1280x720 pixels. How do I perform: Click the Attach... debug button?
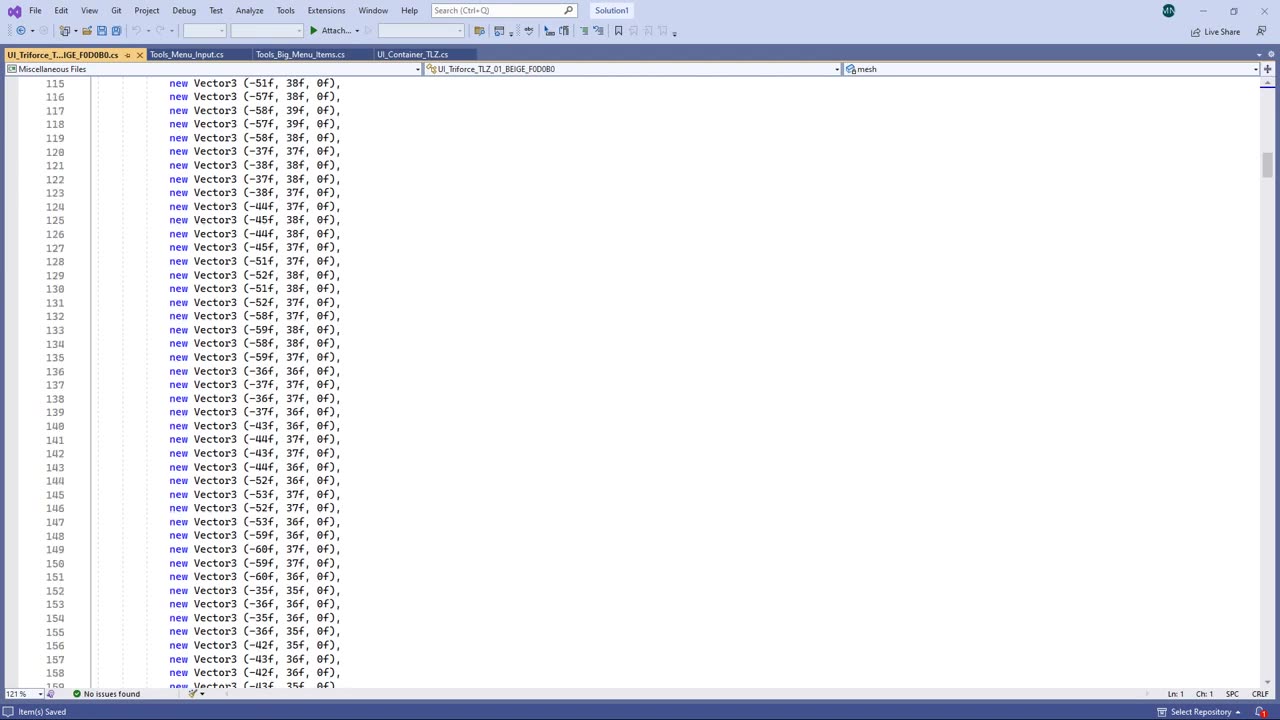[334, 31]
